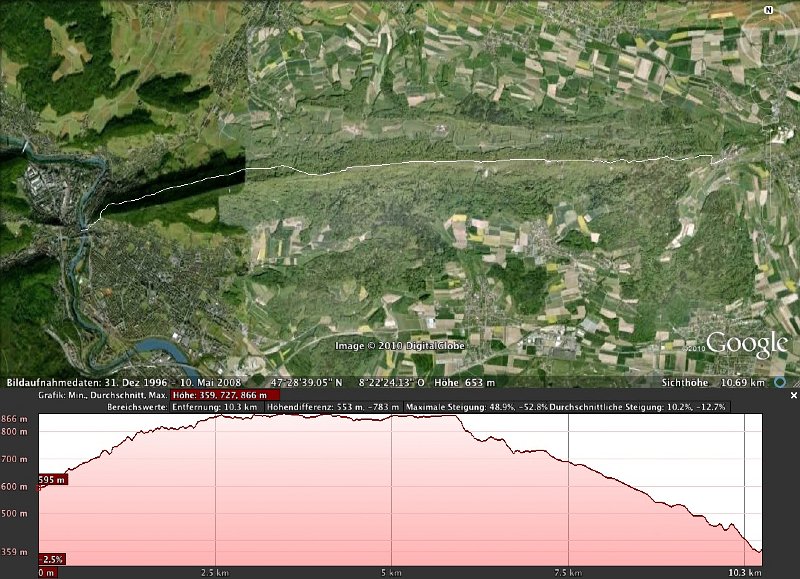
Task: Select the Höhendifferenz range value
Action: (x=332, y=408)
